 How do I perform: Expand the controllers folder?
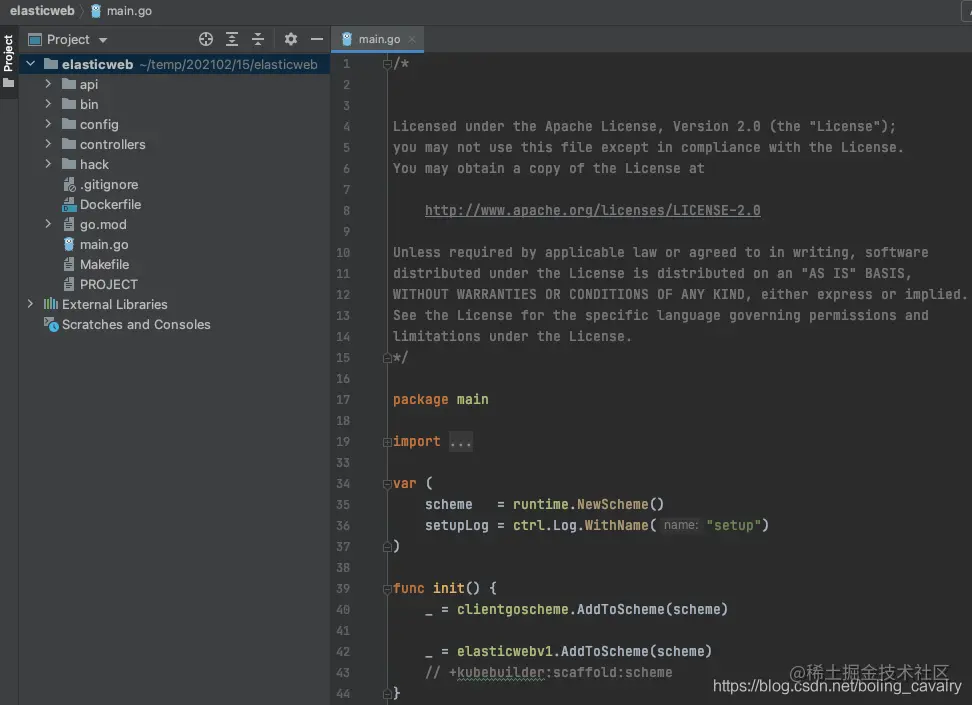pyautogui.click(x=48, y=144)
